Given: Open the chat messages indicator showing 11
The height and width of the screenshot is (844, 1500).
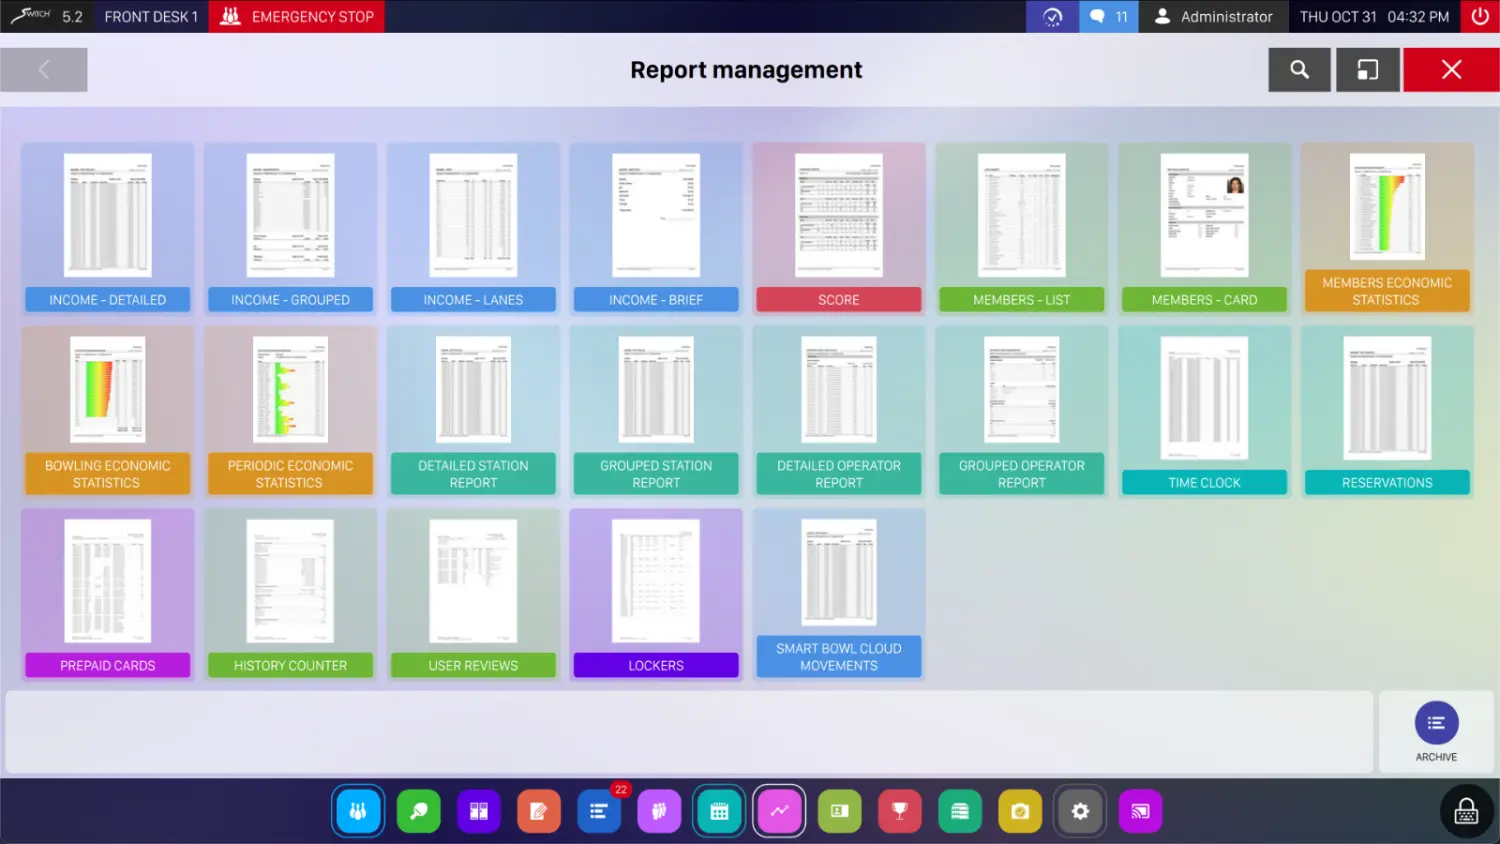Looking at the screenshot, I should [1109, 16].
